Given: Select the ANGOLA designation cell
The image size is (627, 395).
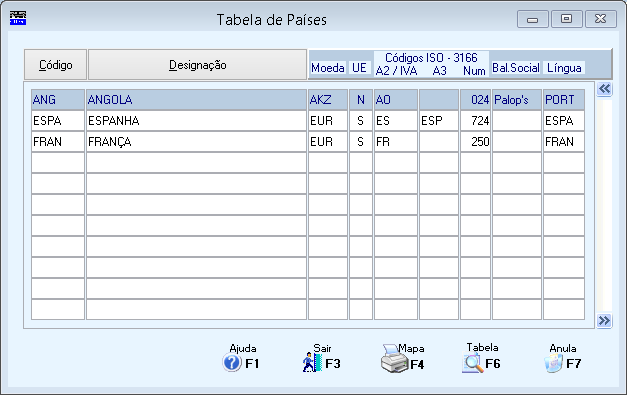Looking at the screenshot, I should pos(196,100).
